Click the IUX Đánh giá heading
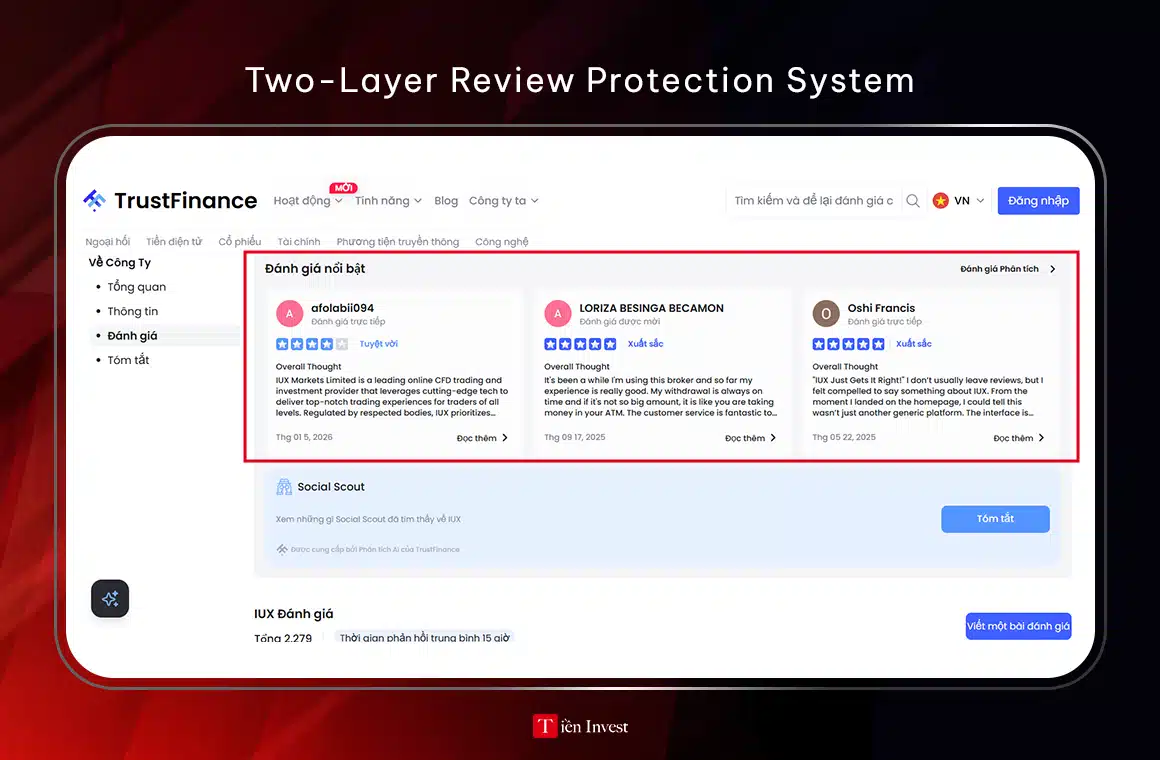1160x760 pixels. (294, 613)
